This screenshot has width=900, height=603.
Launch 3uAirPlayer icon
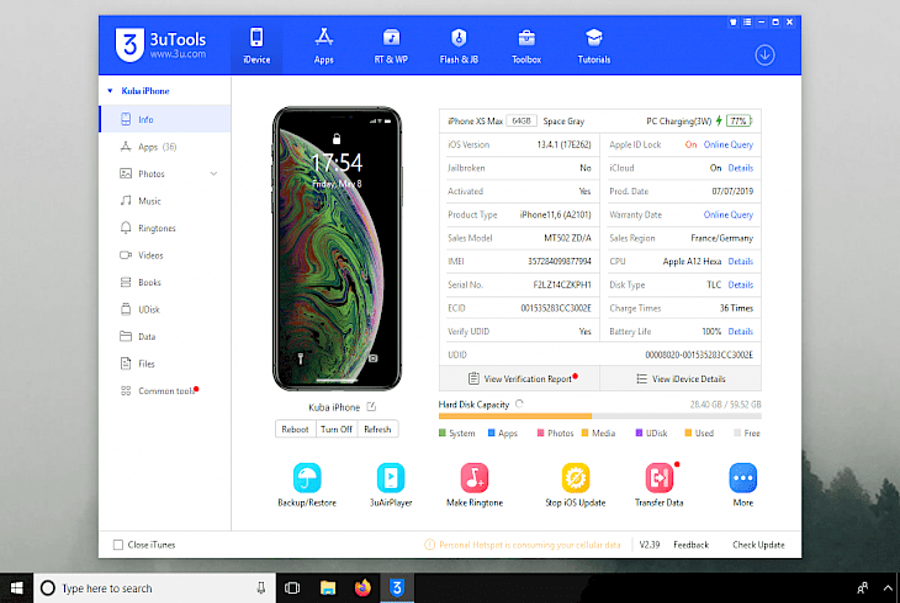pyautogui.click(x=390, y=478)
